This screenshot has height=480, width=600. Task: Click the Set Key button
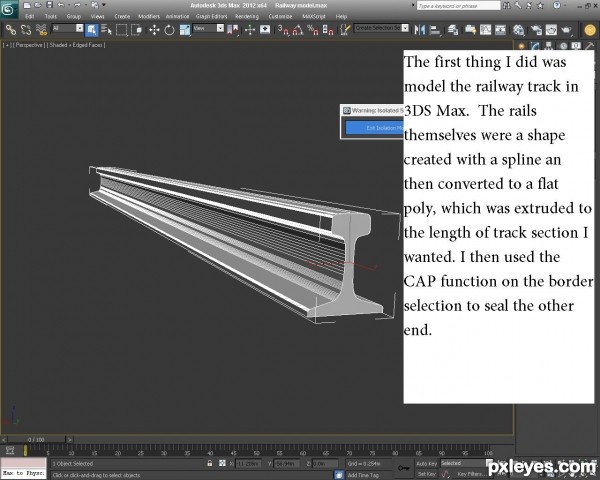click(426, 474)
